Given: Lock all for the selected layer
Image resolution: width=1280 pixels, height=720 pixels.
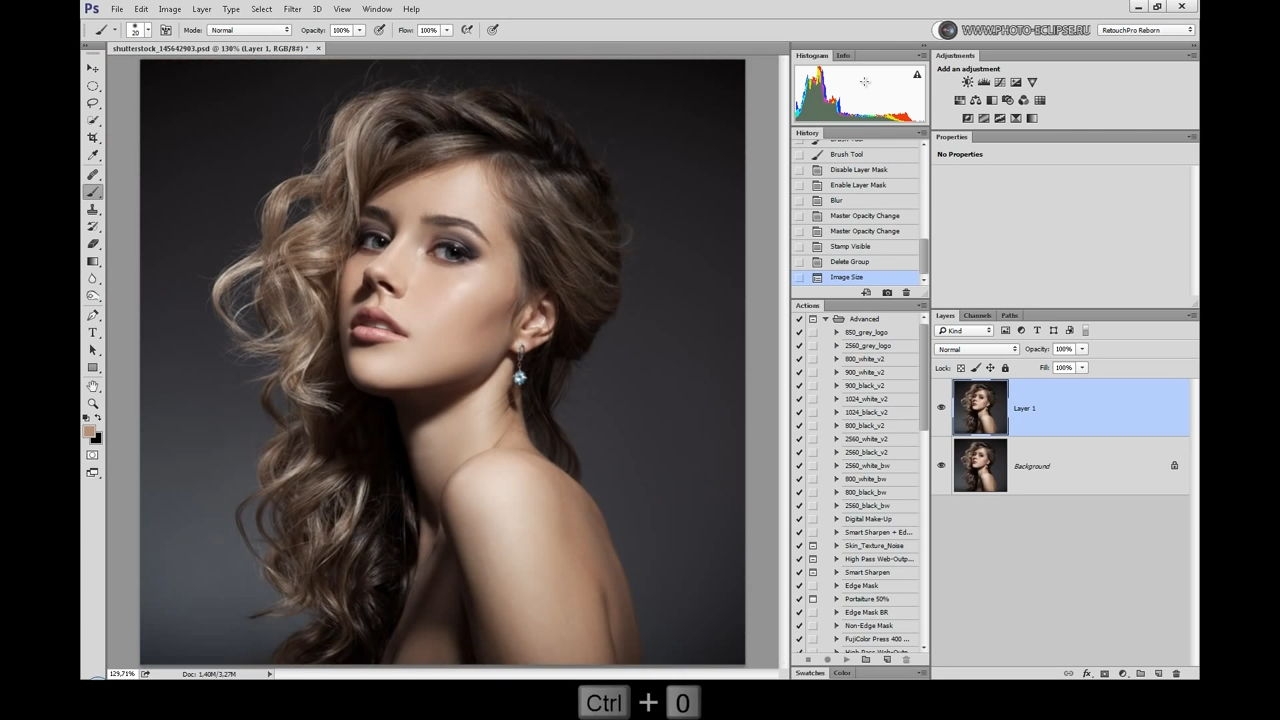Looking at the screenshot, I should [x=1005, y=368].
